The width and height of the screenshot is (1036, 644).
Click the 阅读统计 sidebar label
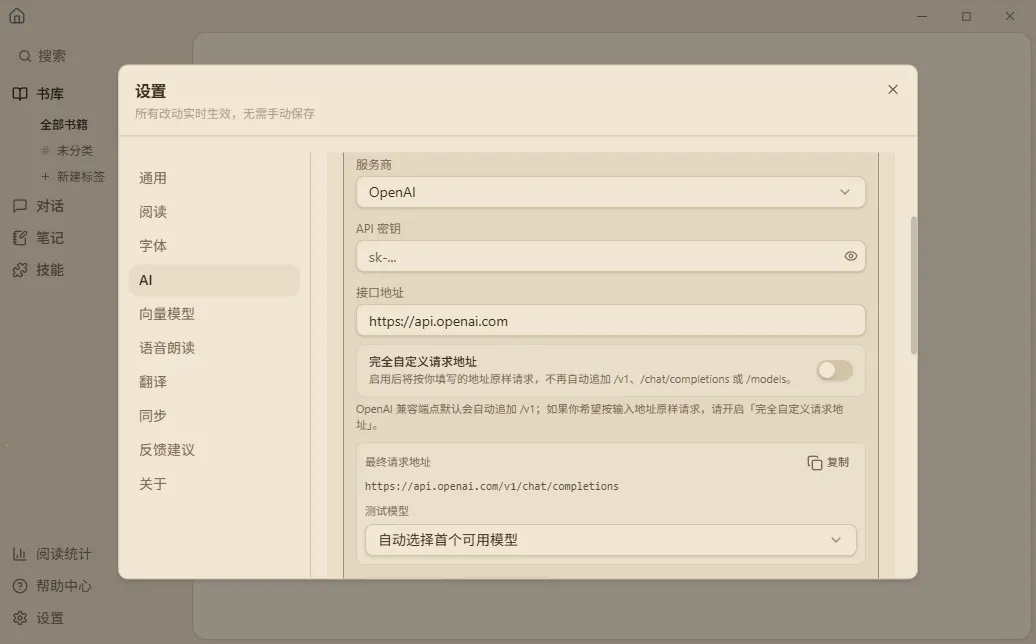pyautogui.click(x=63, y=554)
